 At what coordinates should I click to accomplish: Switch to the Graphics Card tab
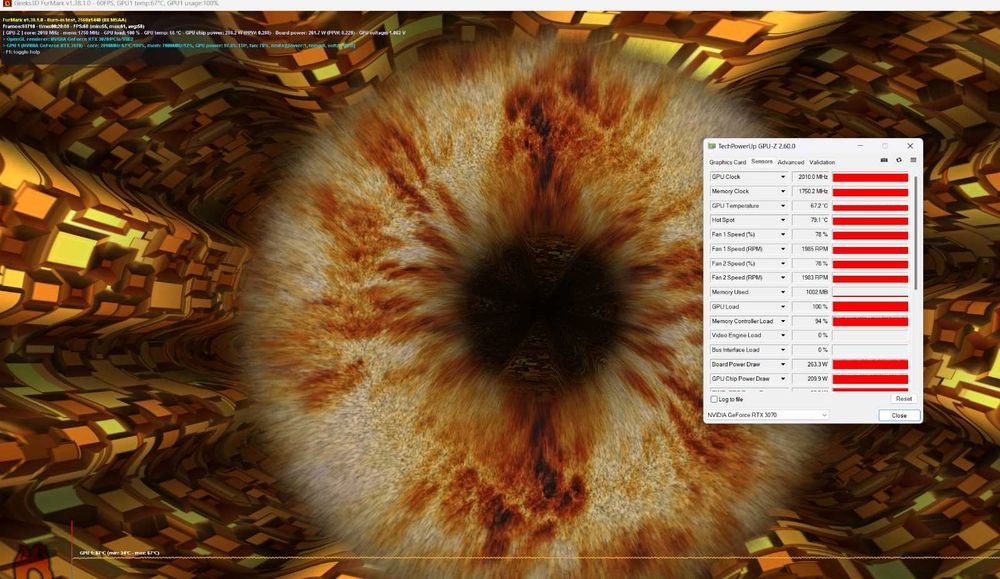click(727, 162)
